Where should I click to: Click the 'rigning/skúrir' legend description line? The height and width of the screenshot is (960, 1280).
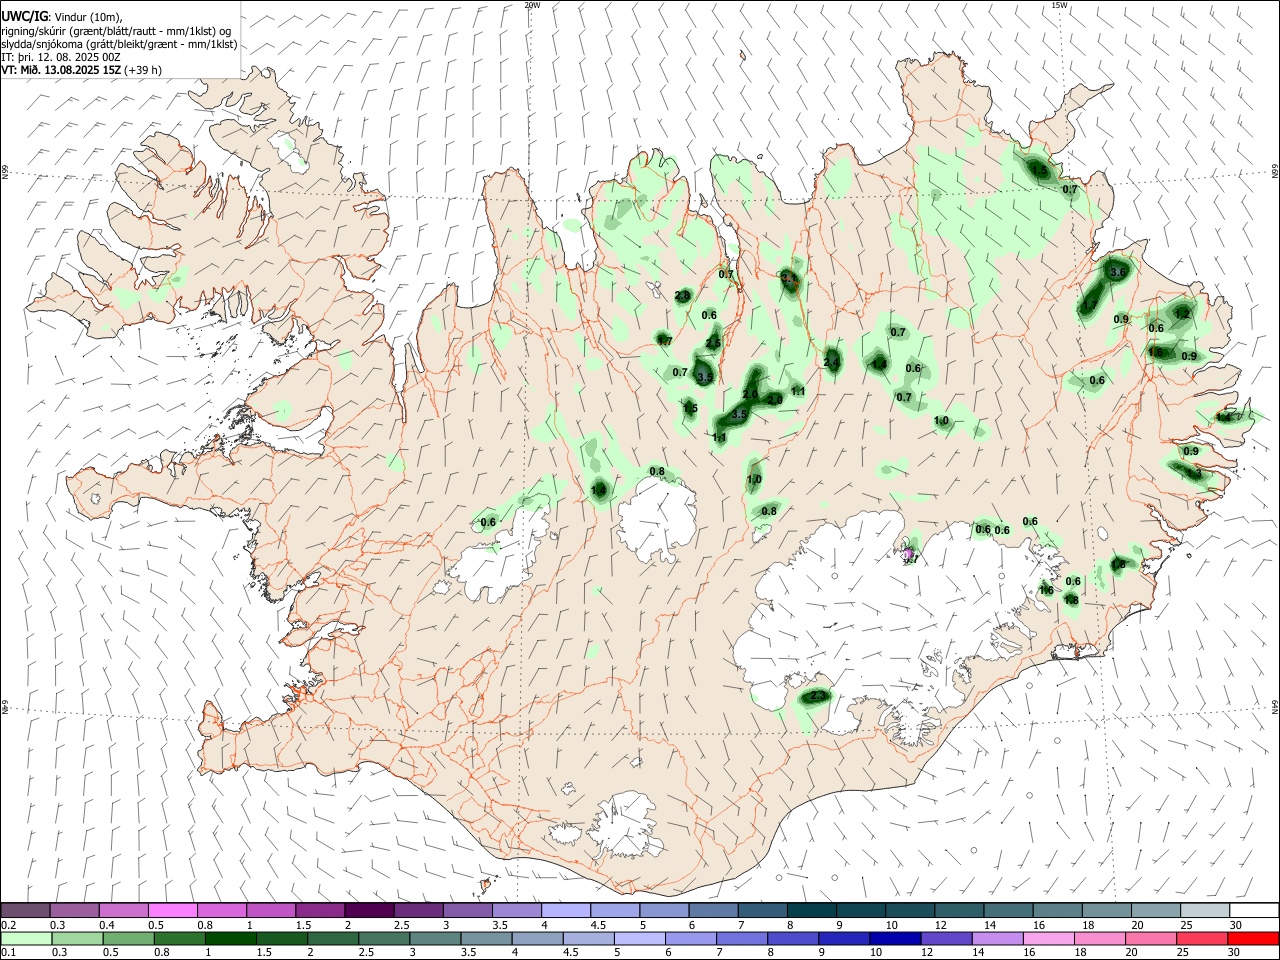117,31
